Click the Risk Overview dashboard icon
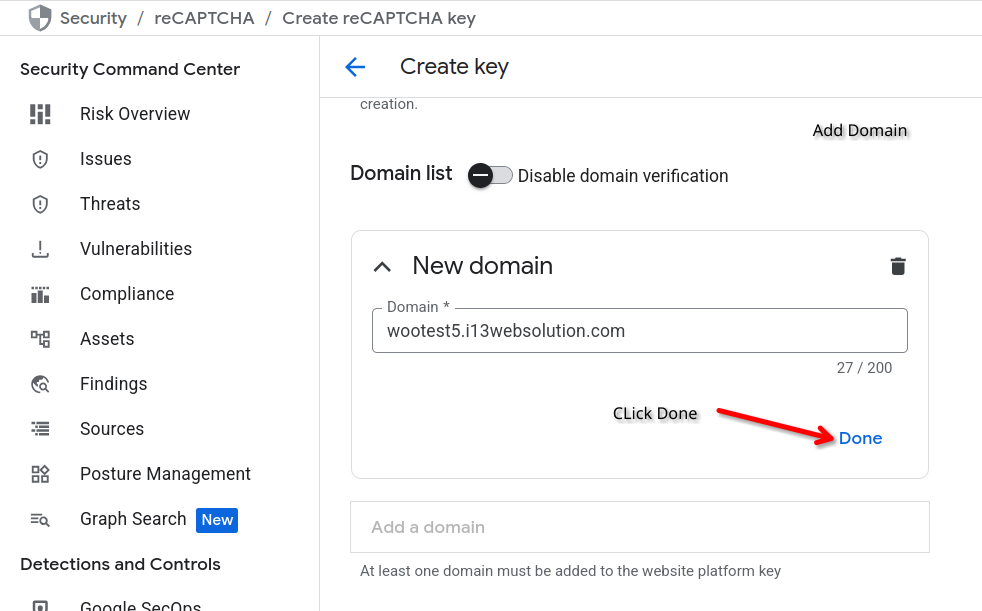Screen dimensions: 982x611 (40, 114)
